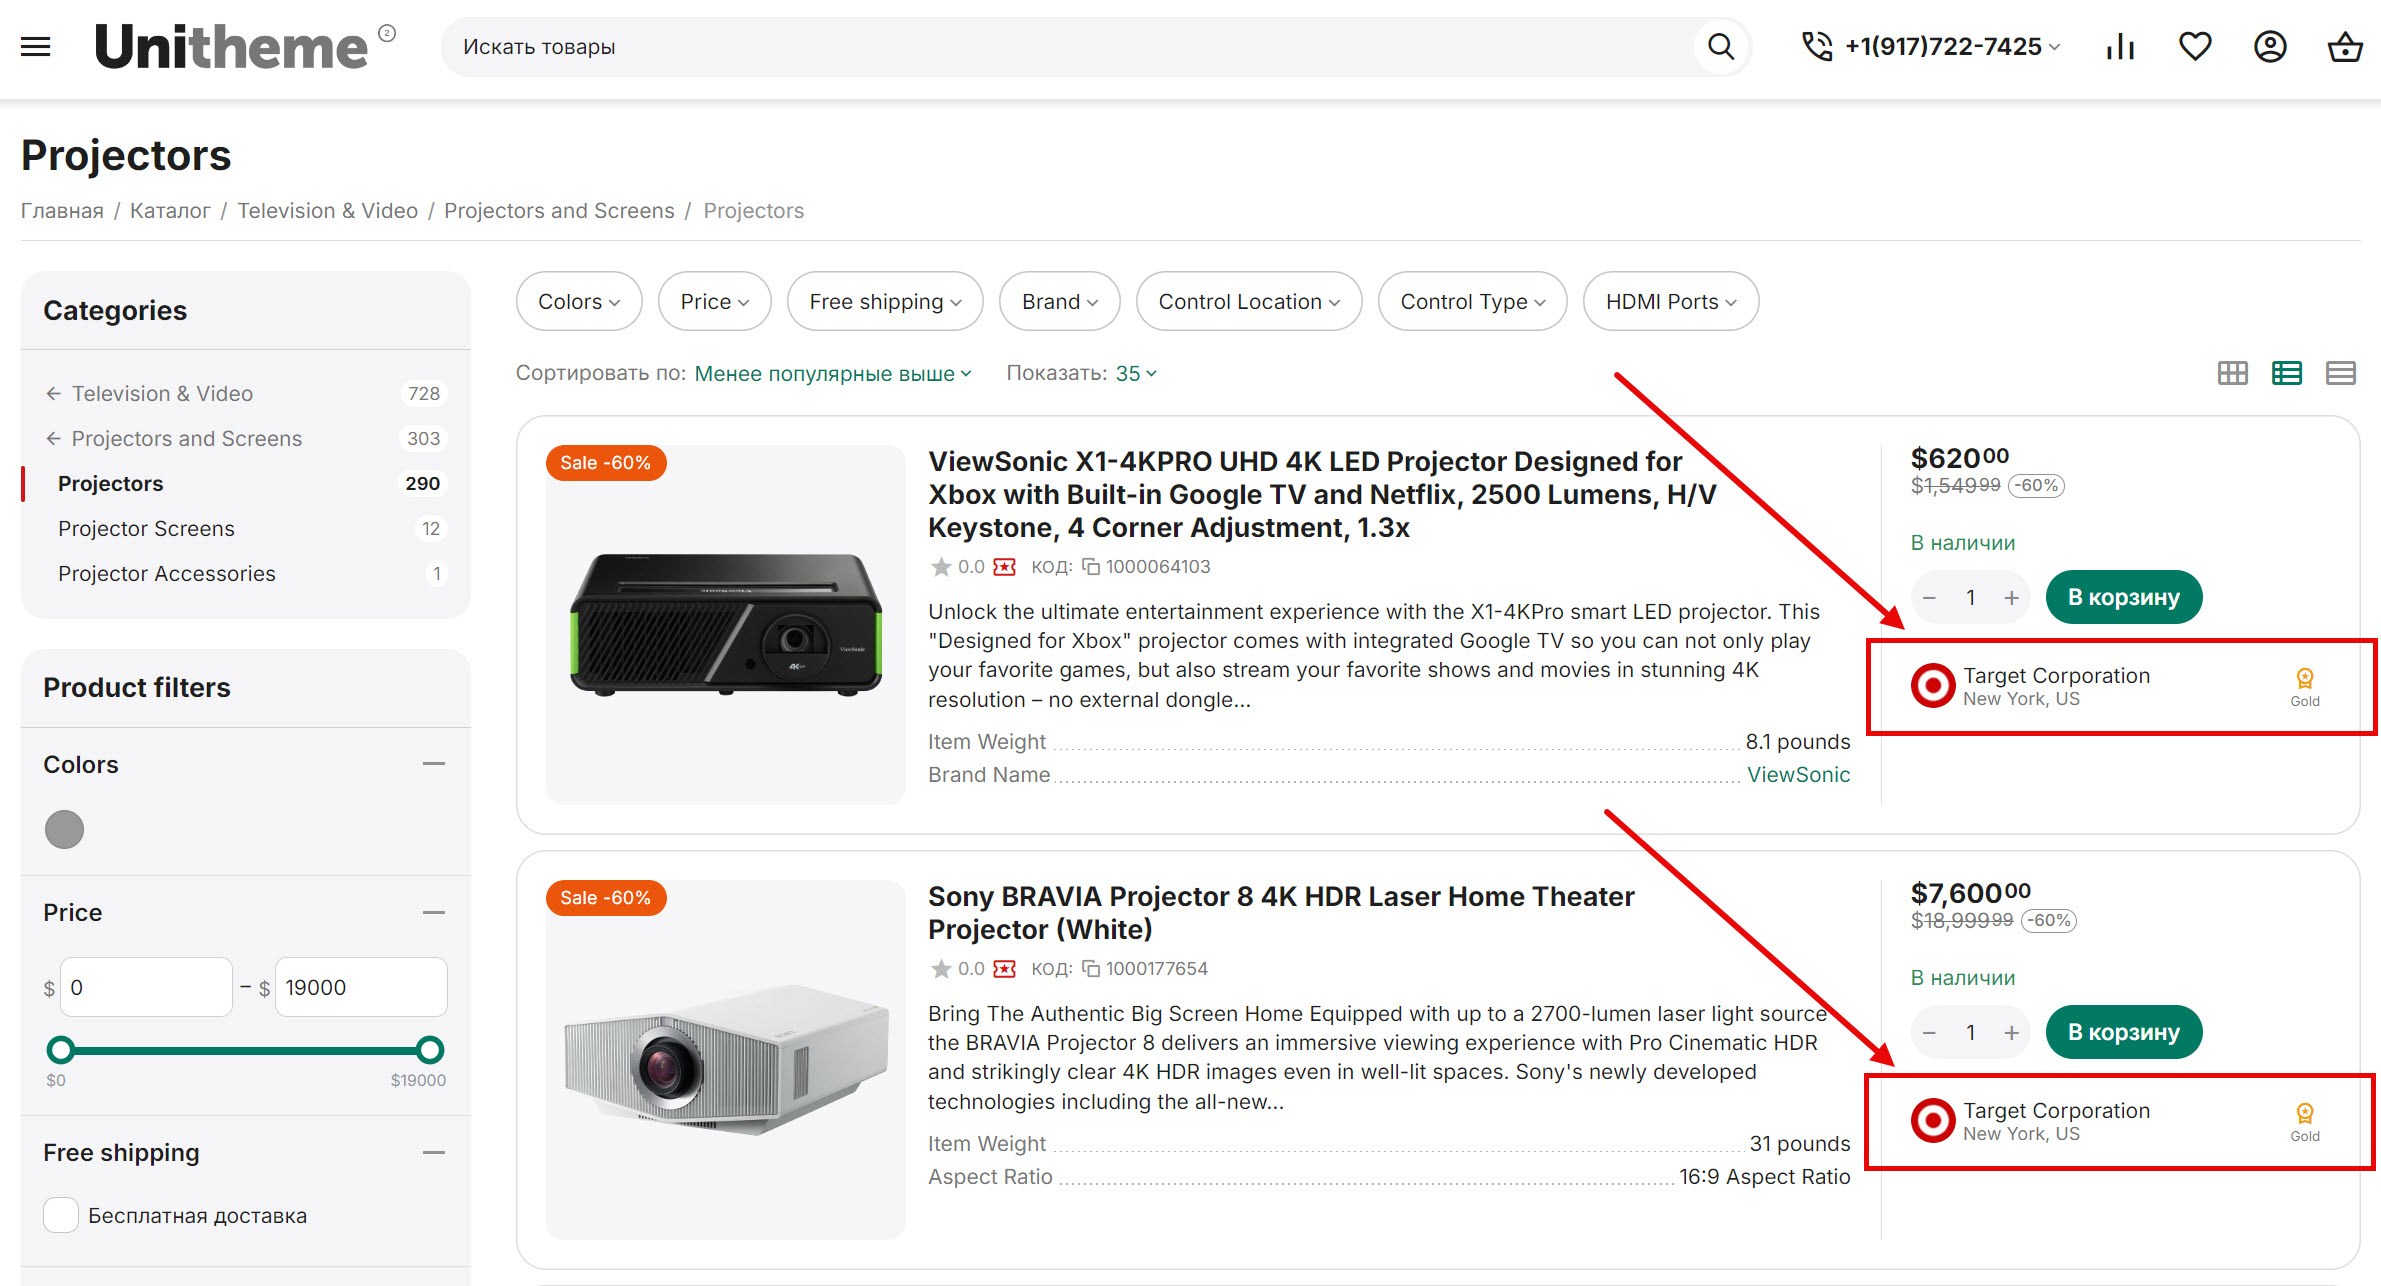Add the ViewSonic projector to cart
This screenshot has width=2381, height=1286.
coord(2123,597)
